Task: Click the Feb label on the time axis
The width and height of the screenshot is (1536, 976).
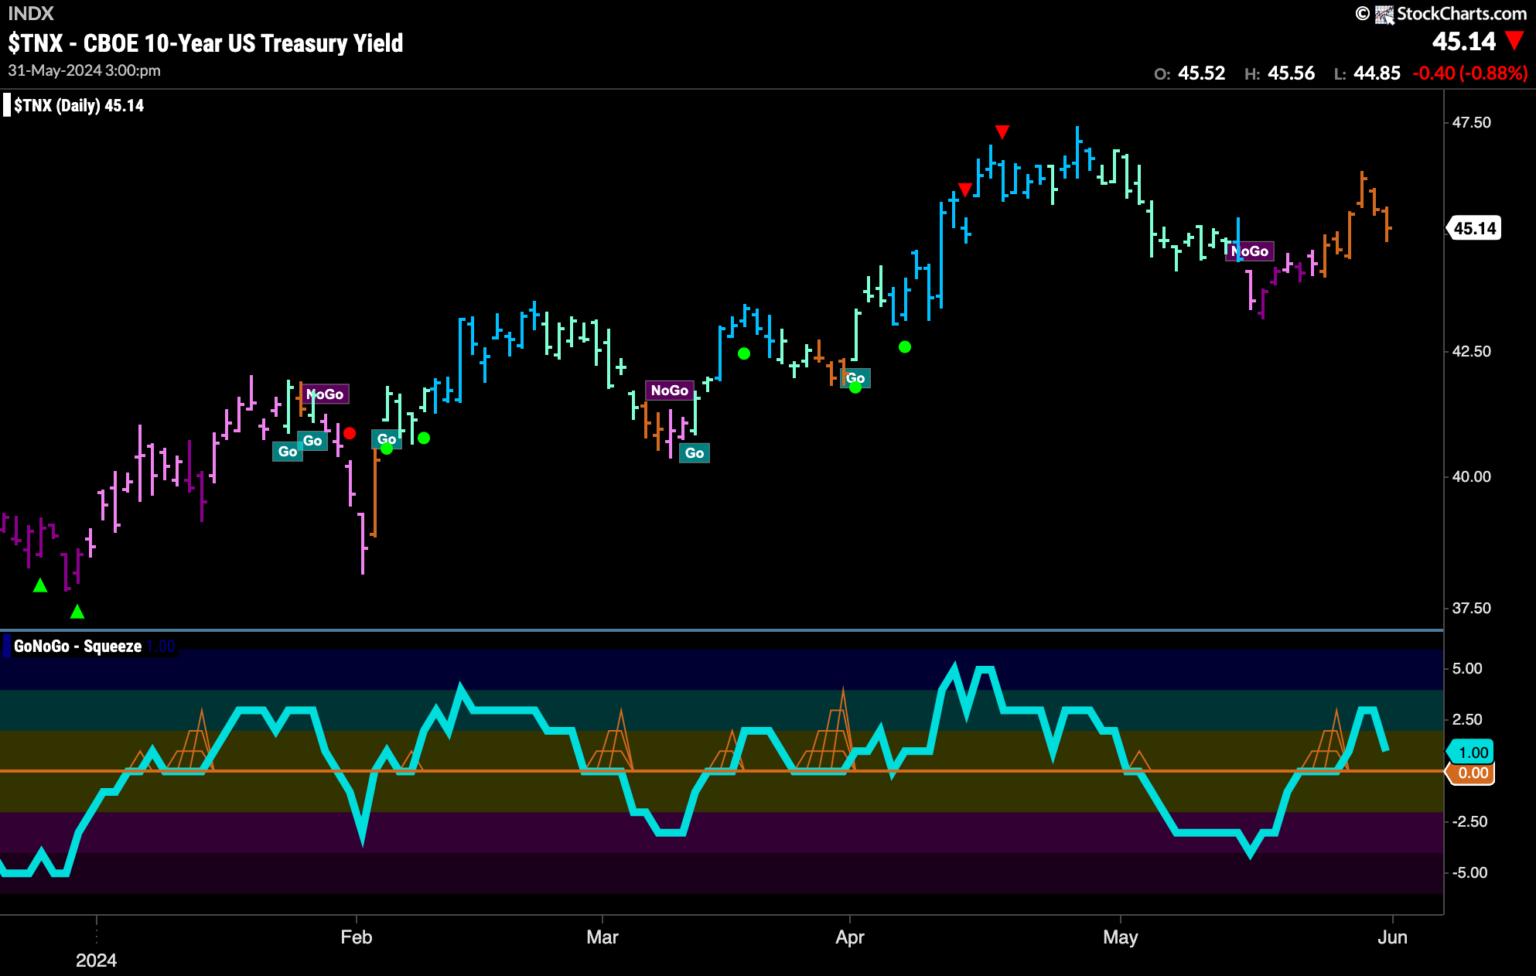Action: 356,937
